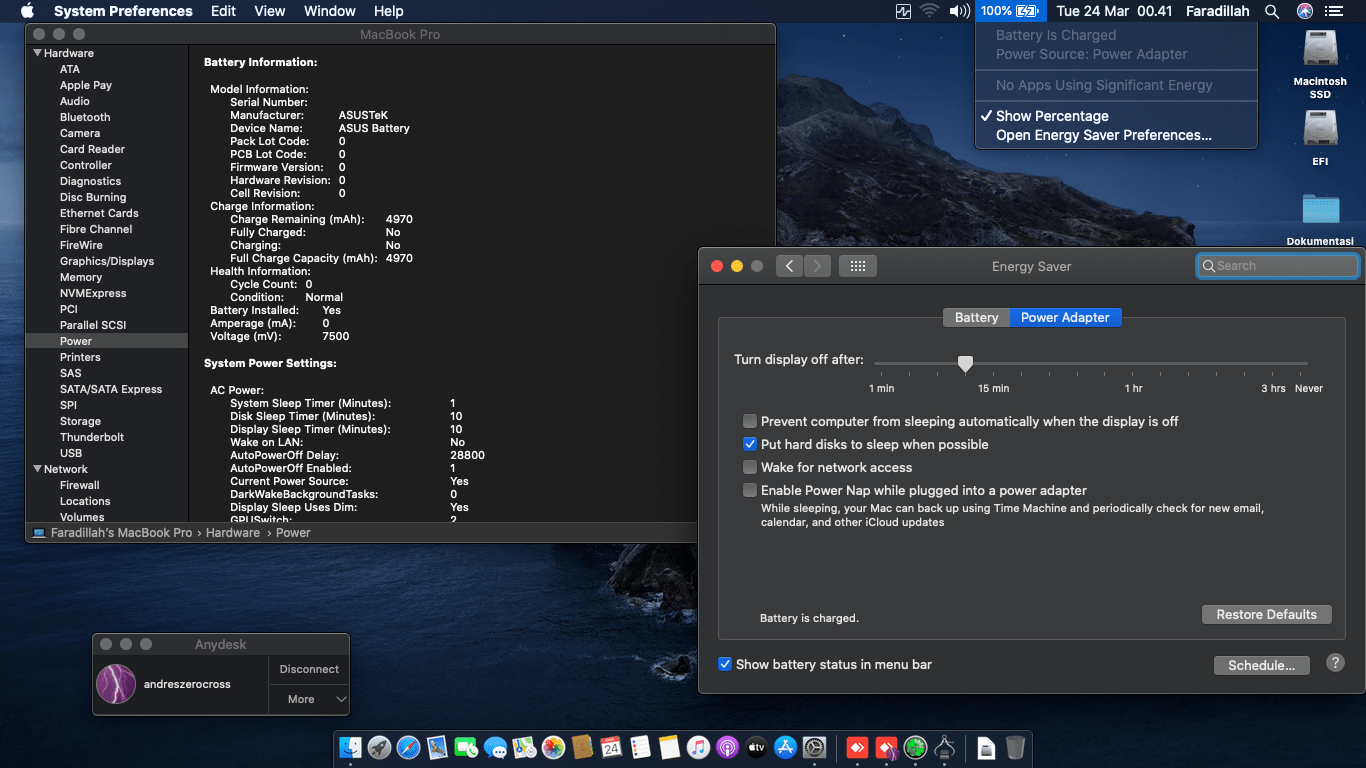Enable Power Nap while plugged in
1366x768 pixels.
(x=750, y=490)
